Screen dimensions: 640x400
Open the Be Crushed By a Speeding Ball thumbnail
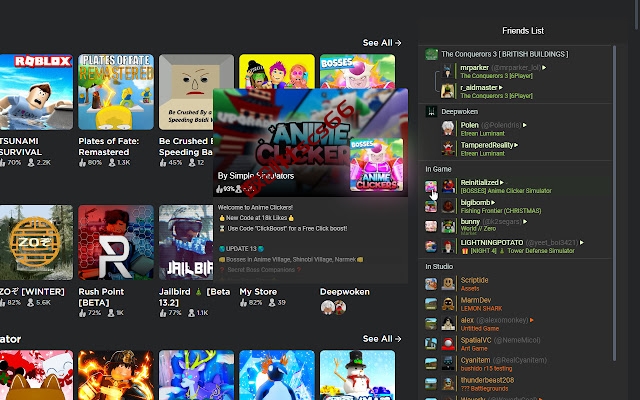coord(186,92)
